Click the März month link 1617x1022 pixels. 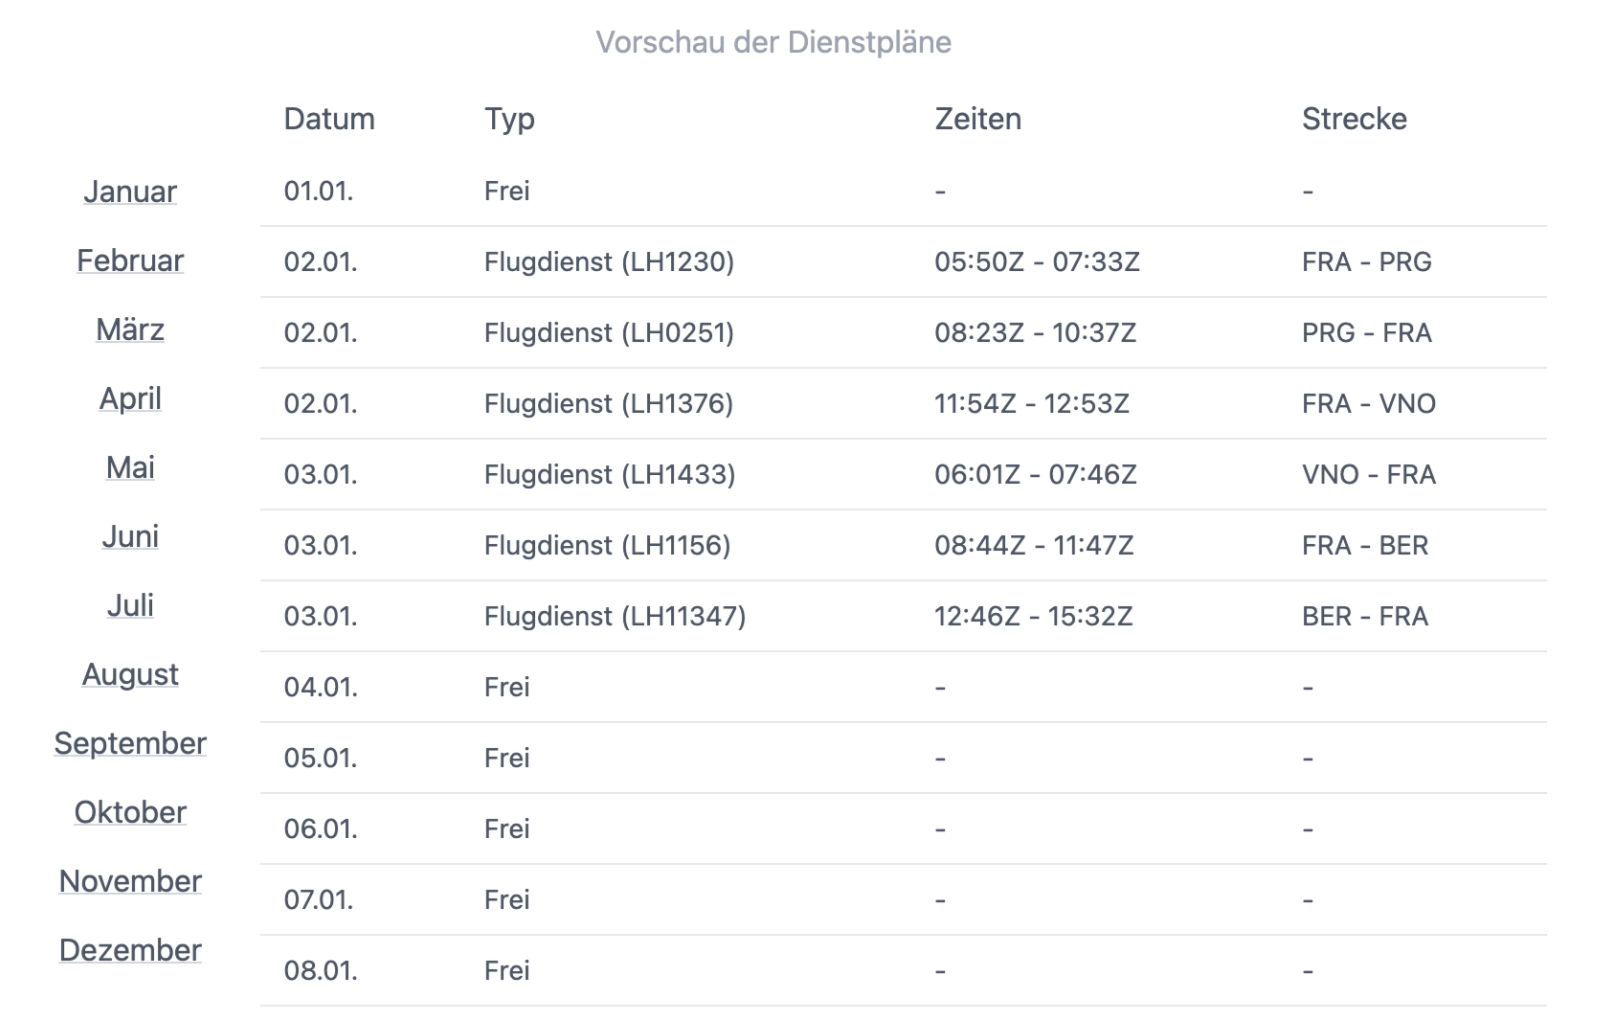click(130, 329)
